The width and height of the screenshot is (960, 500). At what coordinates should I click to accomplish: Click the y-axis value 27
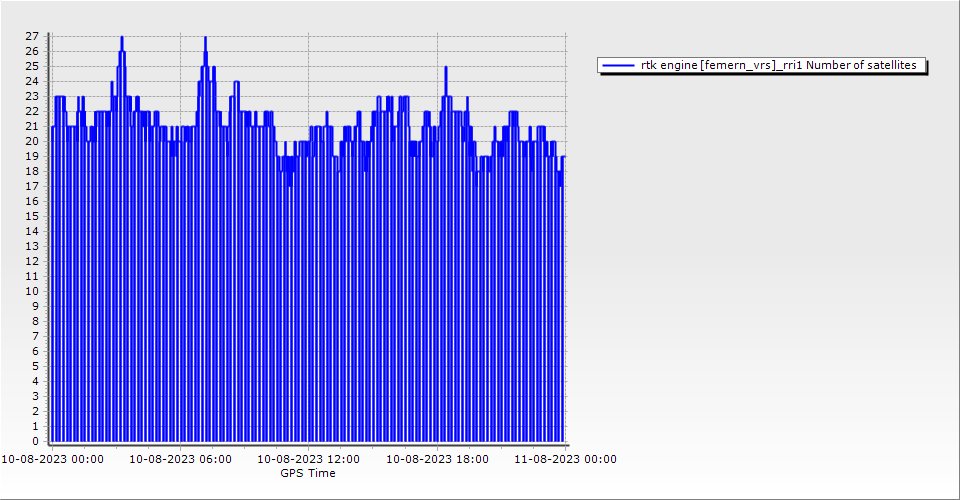click(x=33, y=36)
